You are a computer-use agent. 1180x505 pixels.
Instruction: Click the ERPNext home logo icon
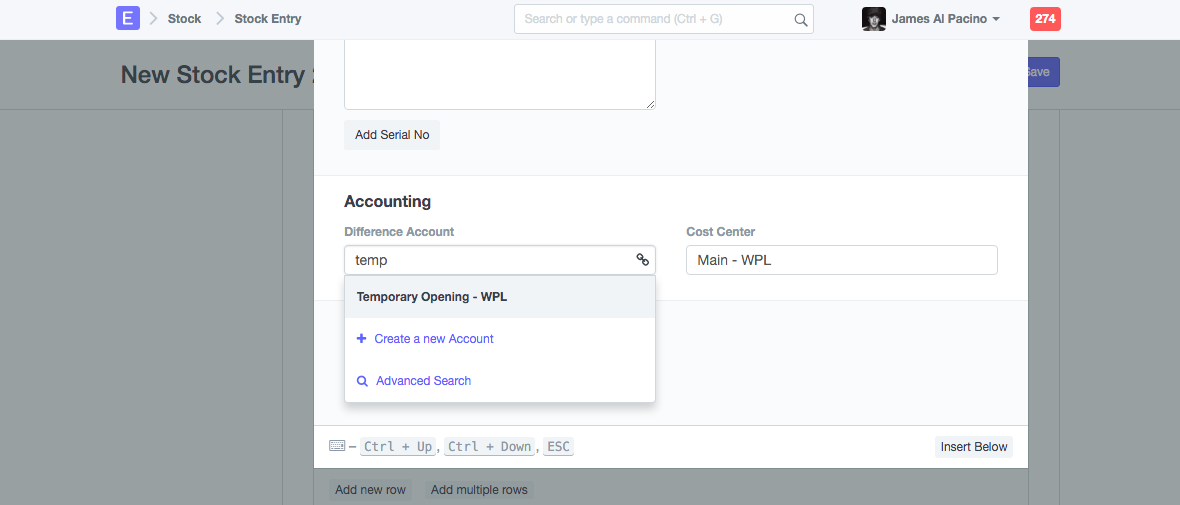pos(127,19)
